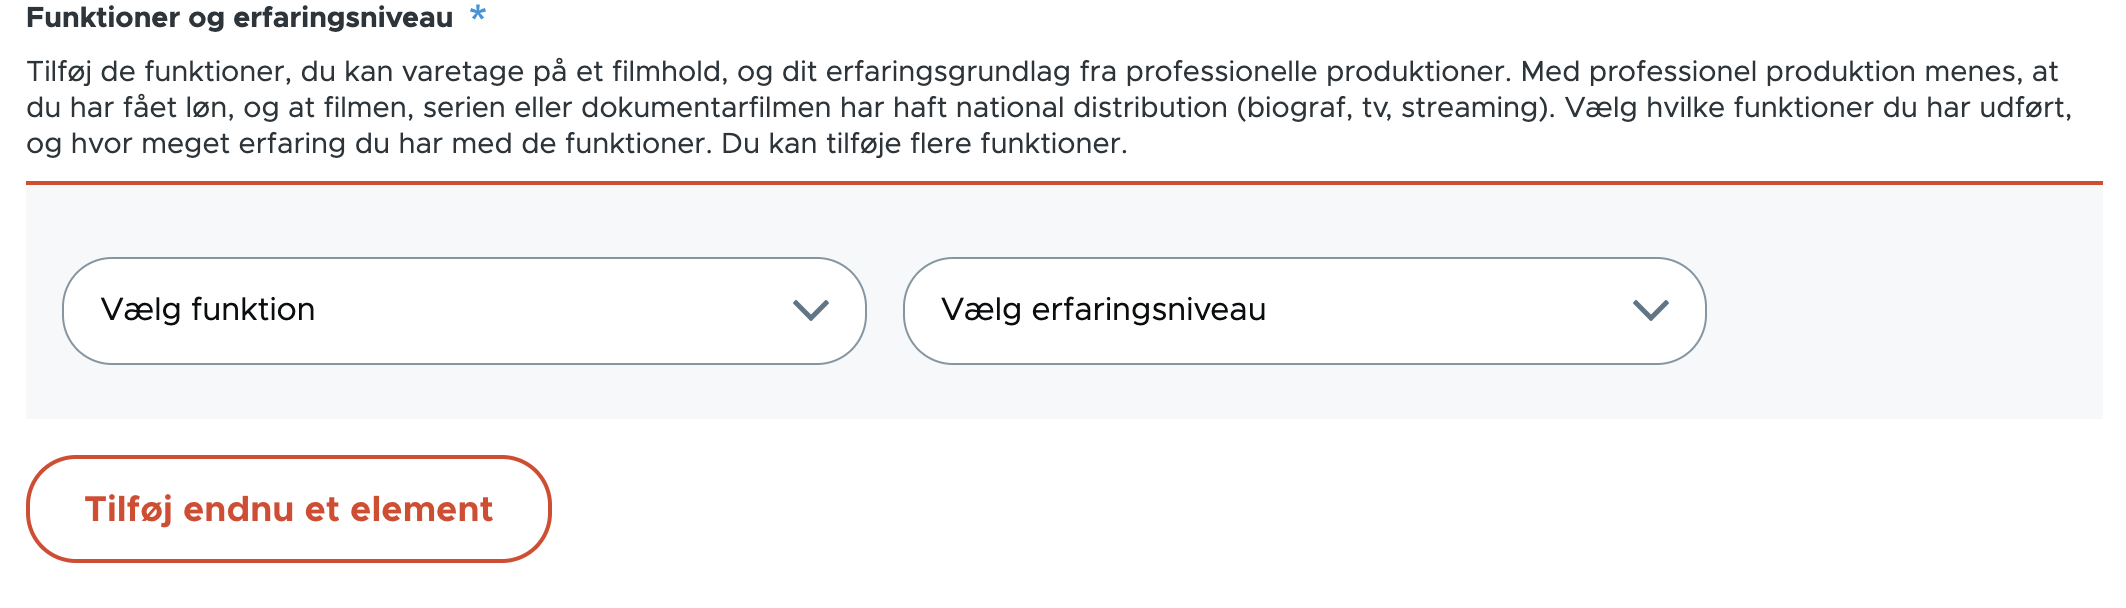Click the 'Vælg funktion' placeholder text

208,310
